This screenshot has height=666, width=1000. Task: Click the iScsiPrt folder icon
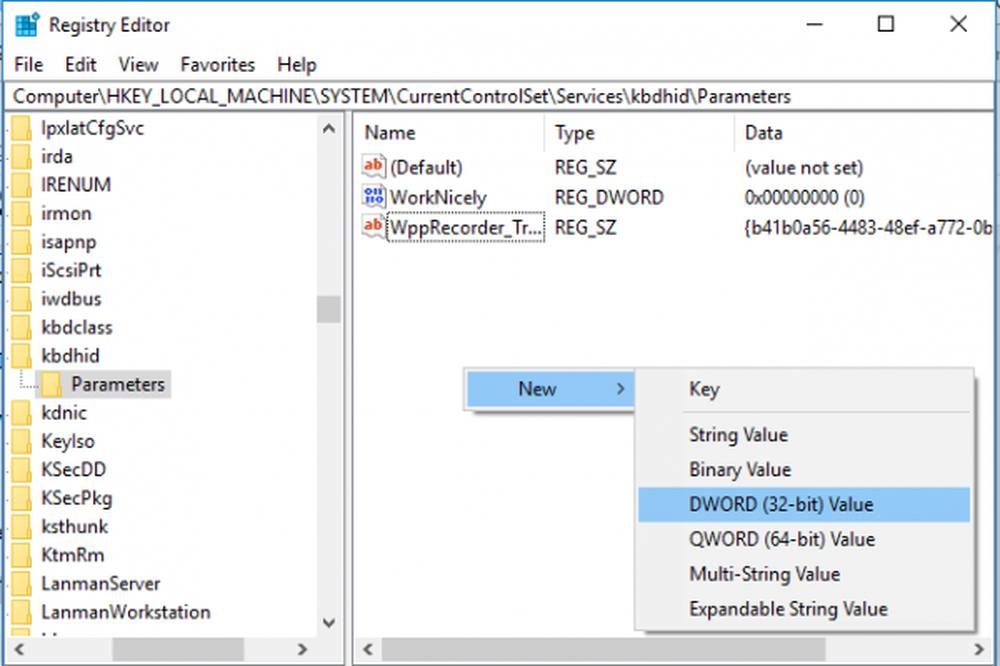tap(21, 270)
